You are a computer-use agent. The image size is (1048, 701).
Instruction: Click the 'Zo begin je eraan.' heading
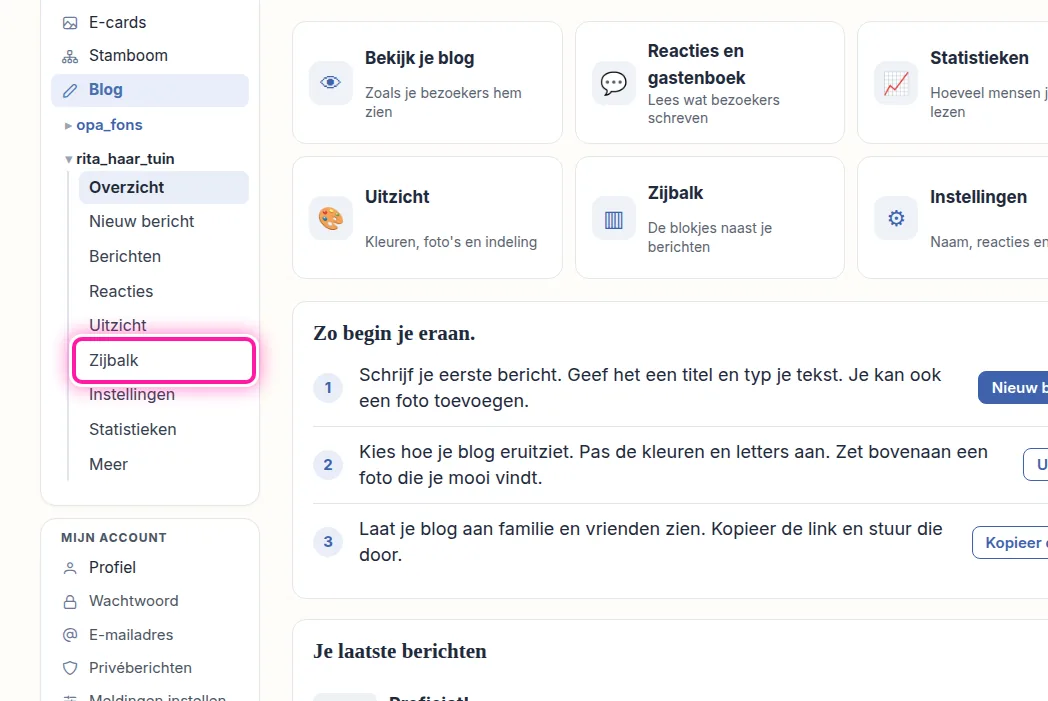point(394,333)
